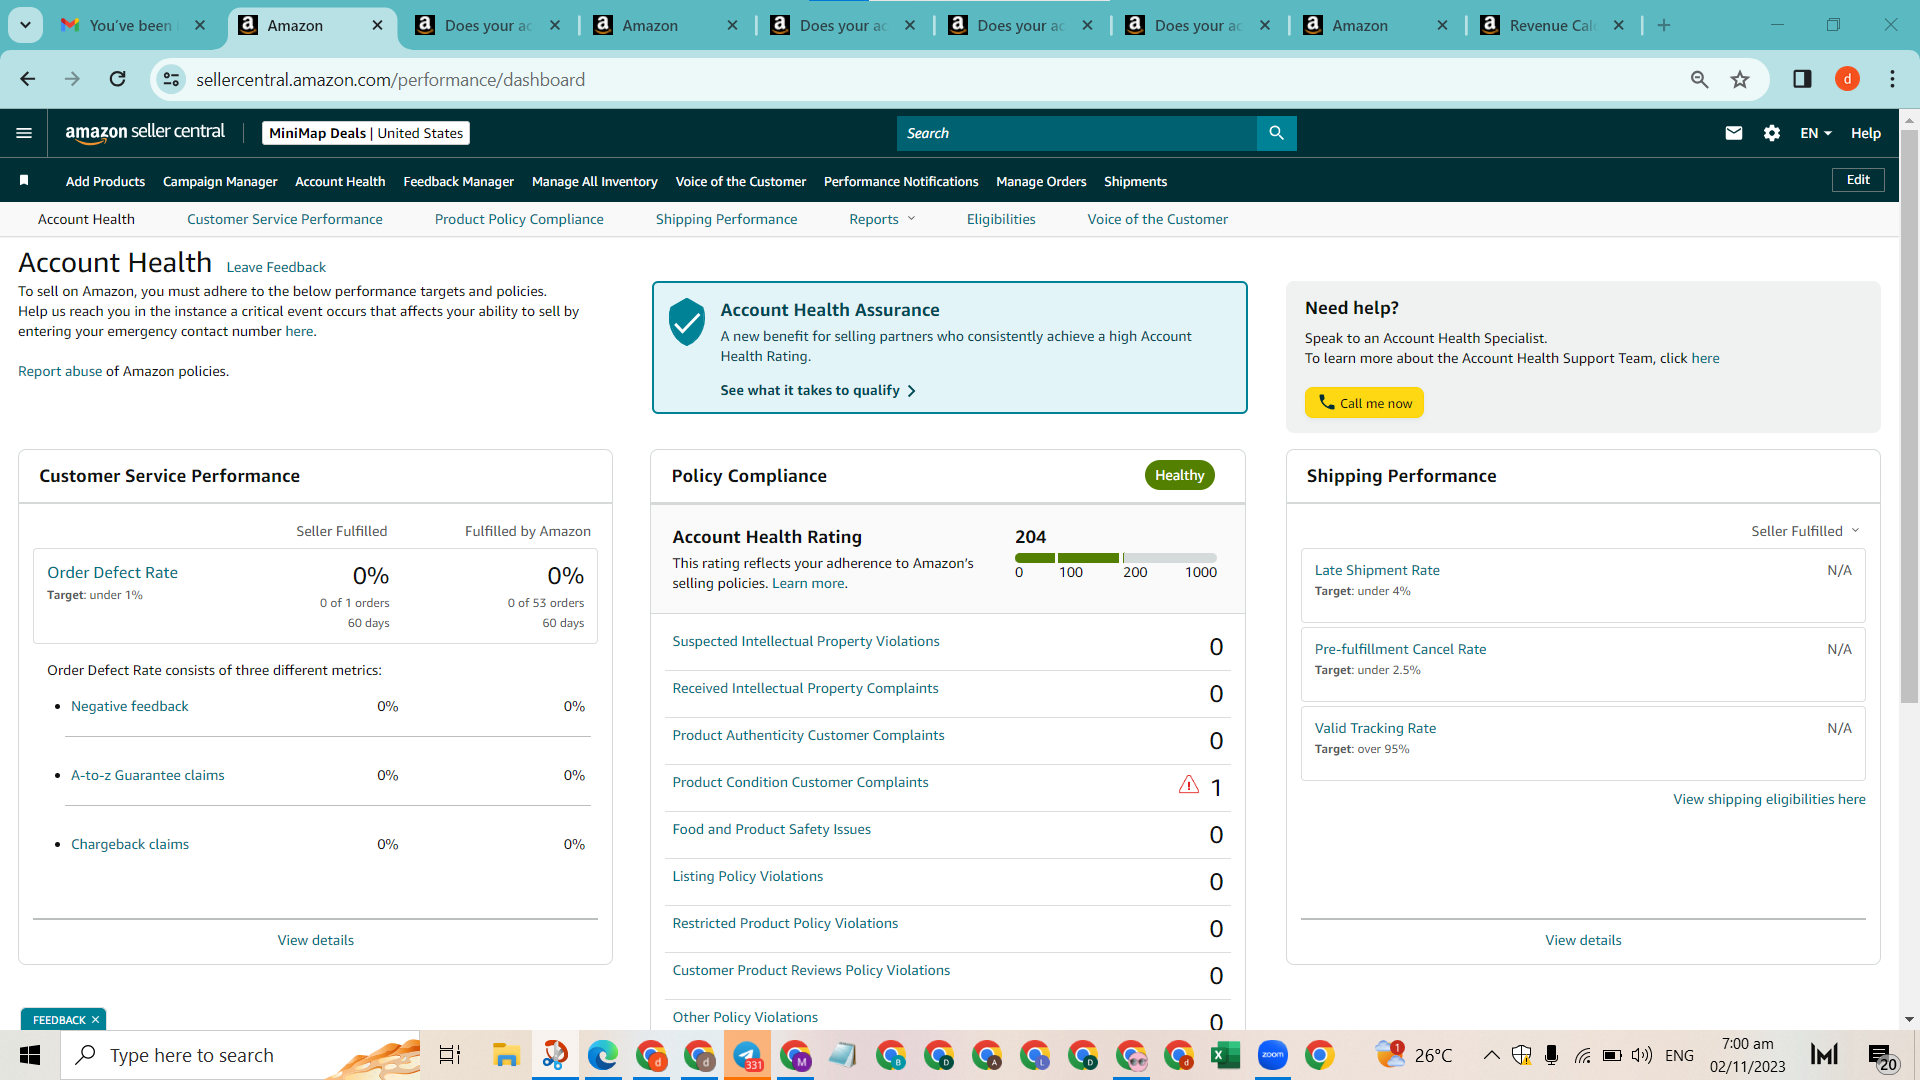Open Manage All Inventory
This screenshot has width=1920, height=1080.
tap(594, 181)
